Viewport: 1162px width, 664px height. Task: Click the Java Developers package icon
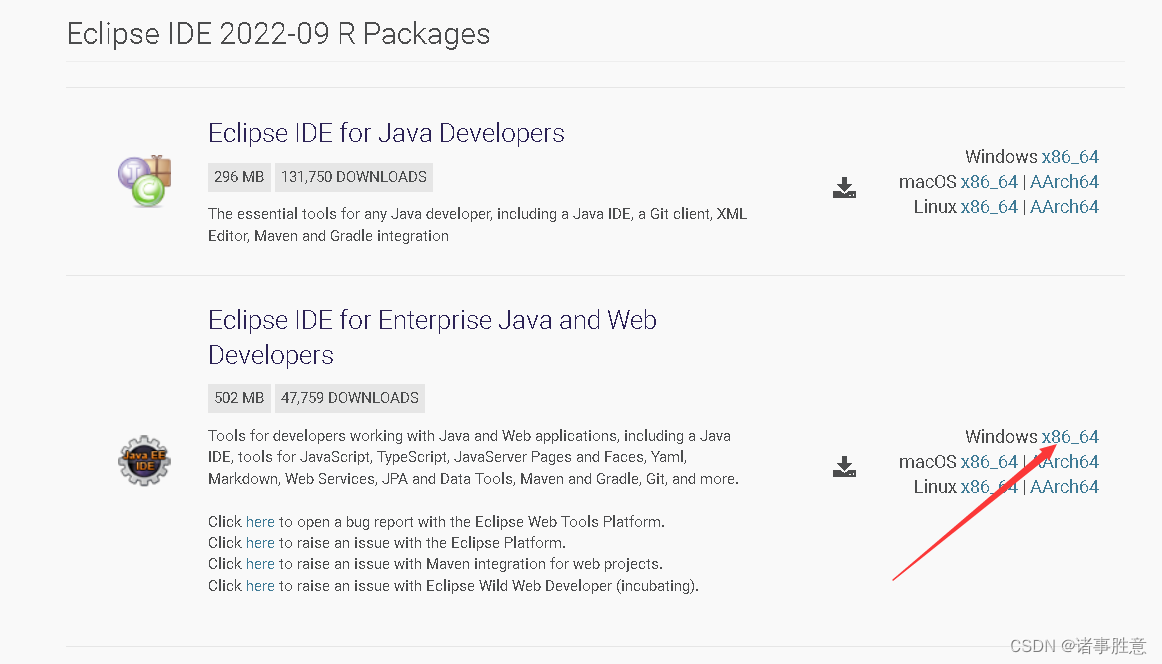(x=145, y=181)
